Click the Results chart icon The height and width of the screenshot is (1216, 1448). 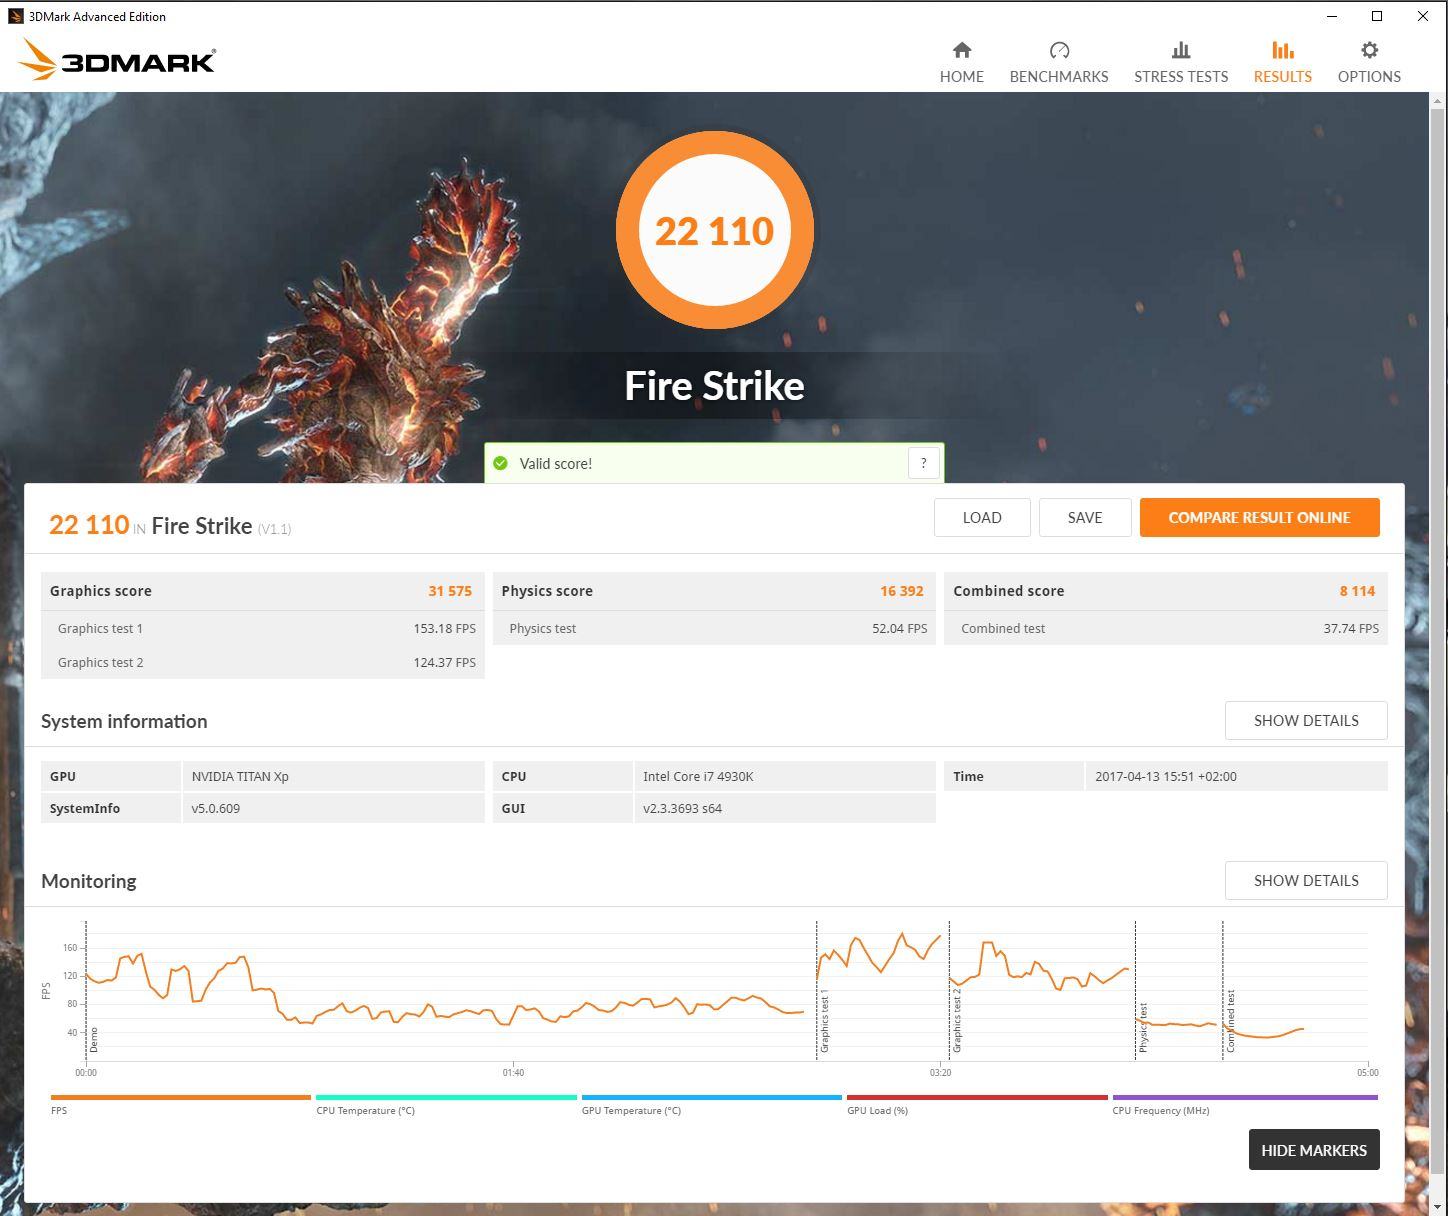(x=1283, y=50)
